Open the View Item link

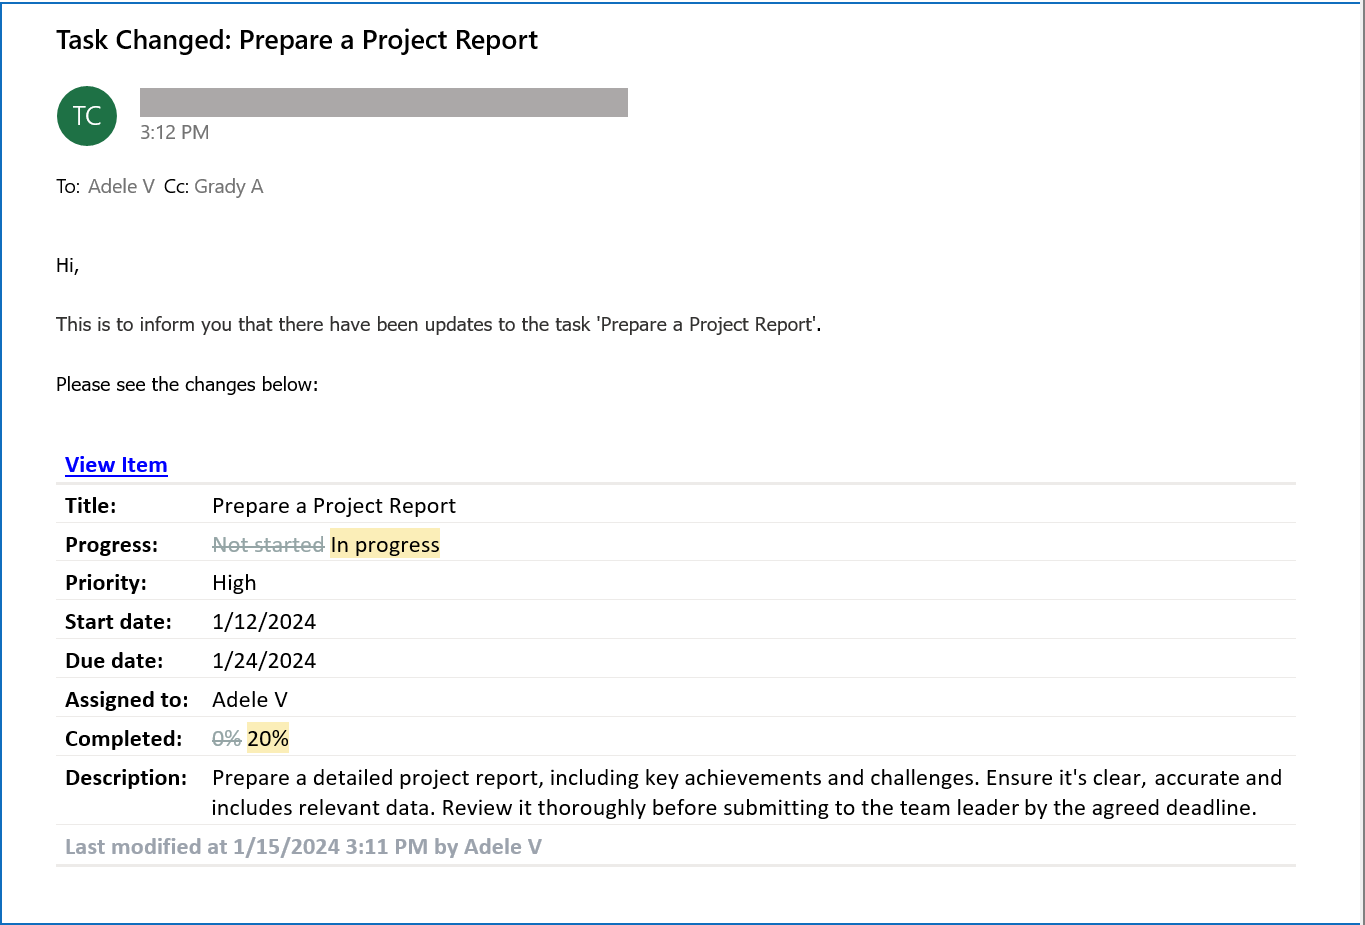point(116,465)
